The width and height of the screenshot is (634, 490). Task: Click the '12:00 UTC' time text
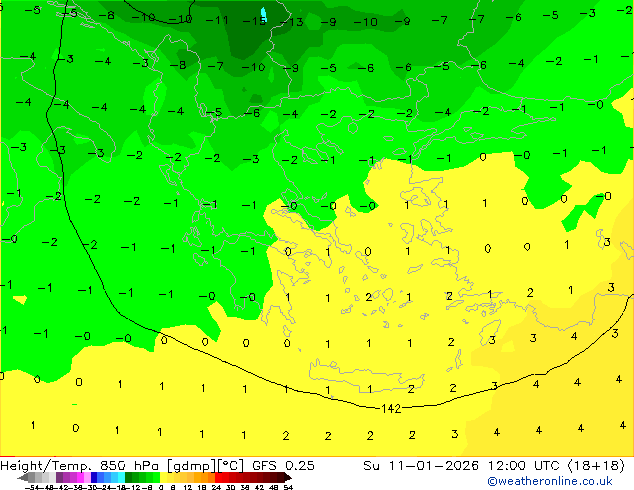525,466
